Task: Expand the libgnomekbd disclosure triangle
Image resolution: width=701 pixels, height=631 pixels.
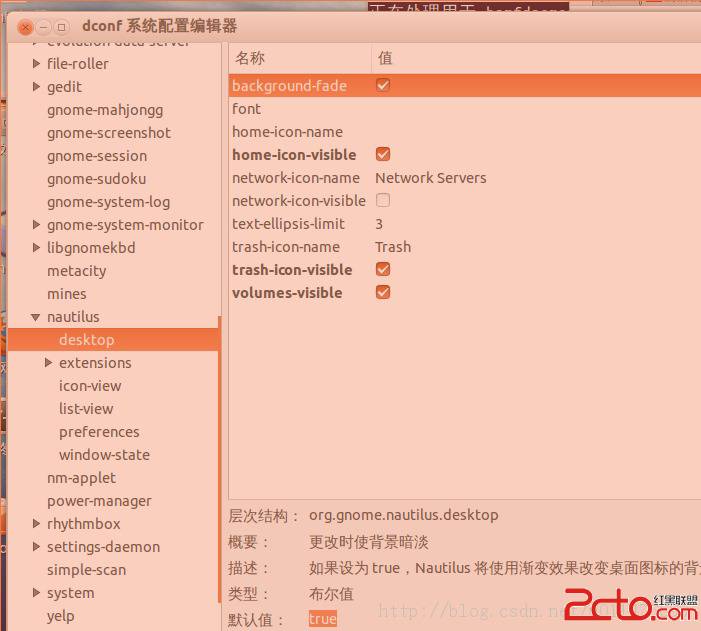Action: click(x=36, y=248)
